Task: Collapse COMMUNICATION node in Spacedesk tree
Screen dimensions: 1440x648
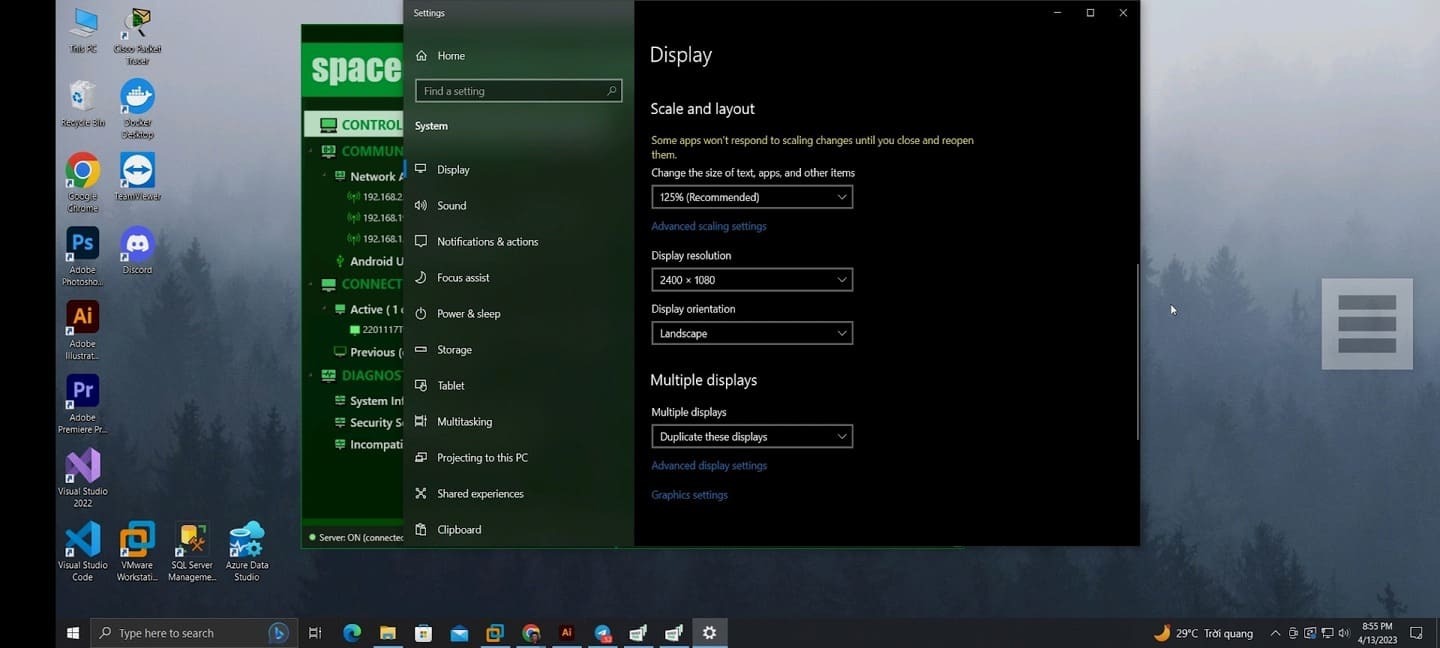Action: 311,151
